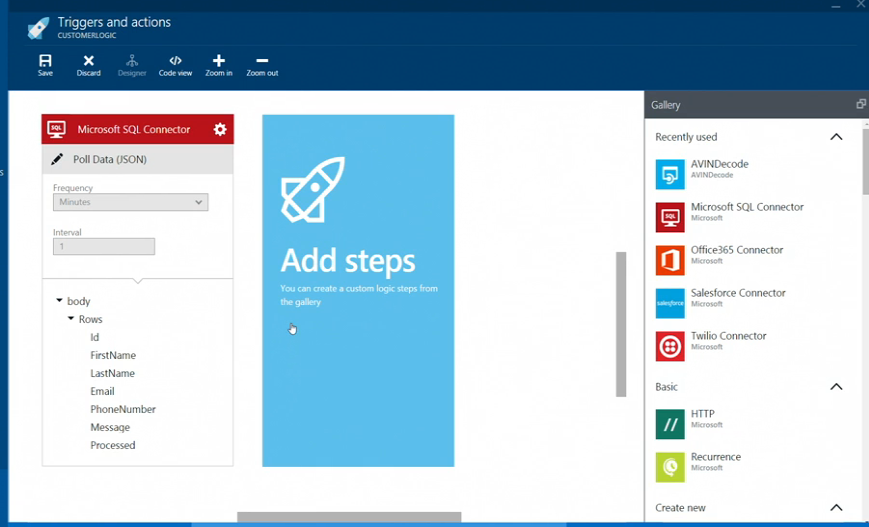Screen dimensions: 869x527
Task: Click the rocket icon on Add steps
Action: (313, 190)
